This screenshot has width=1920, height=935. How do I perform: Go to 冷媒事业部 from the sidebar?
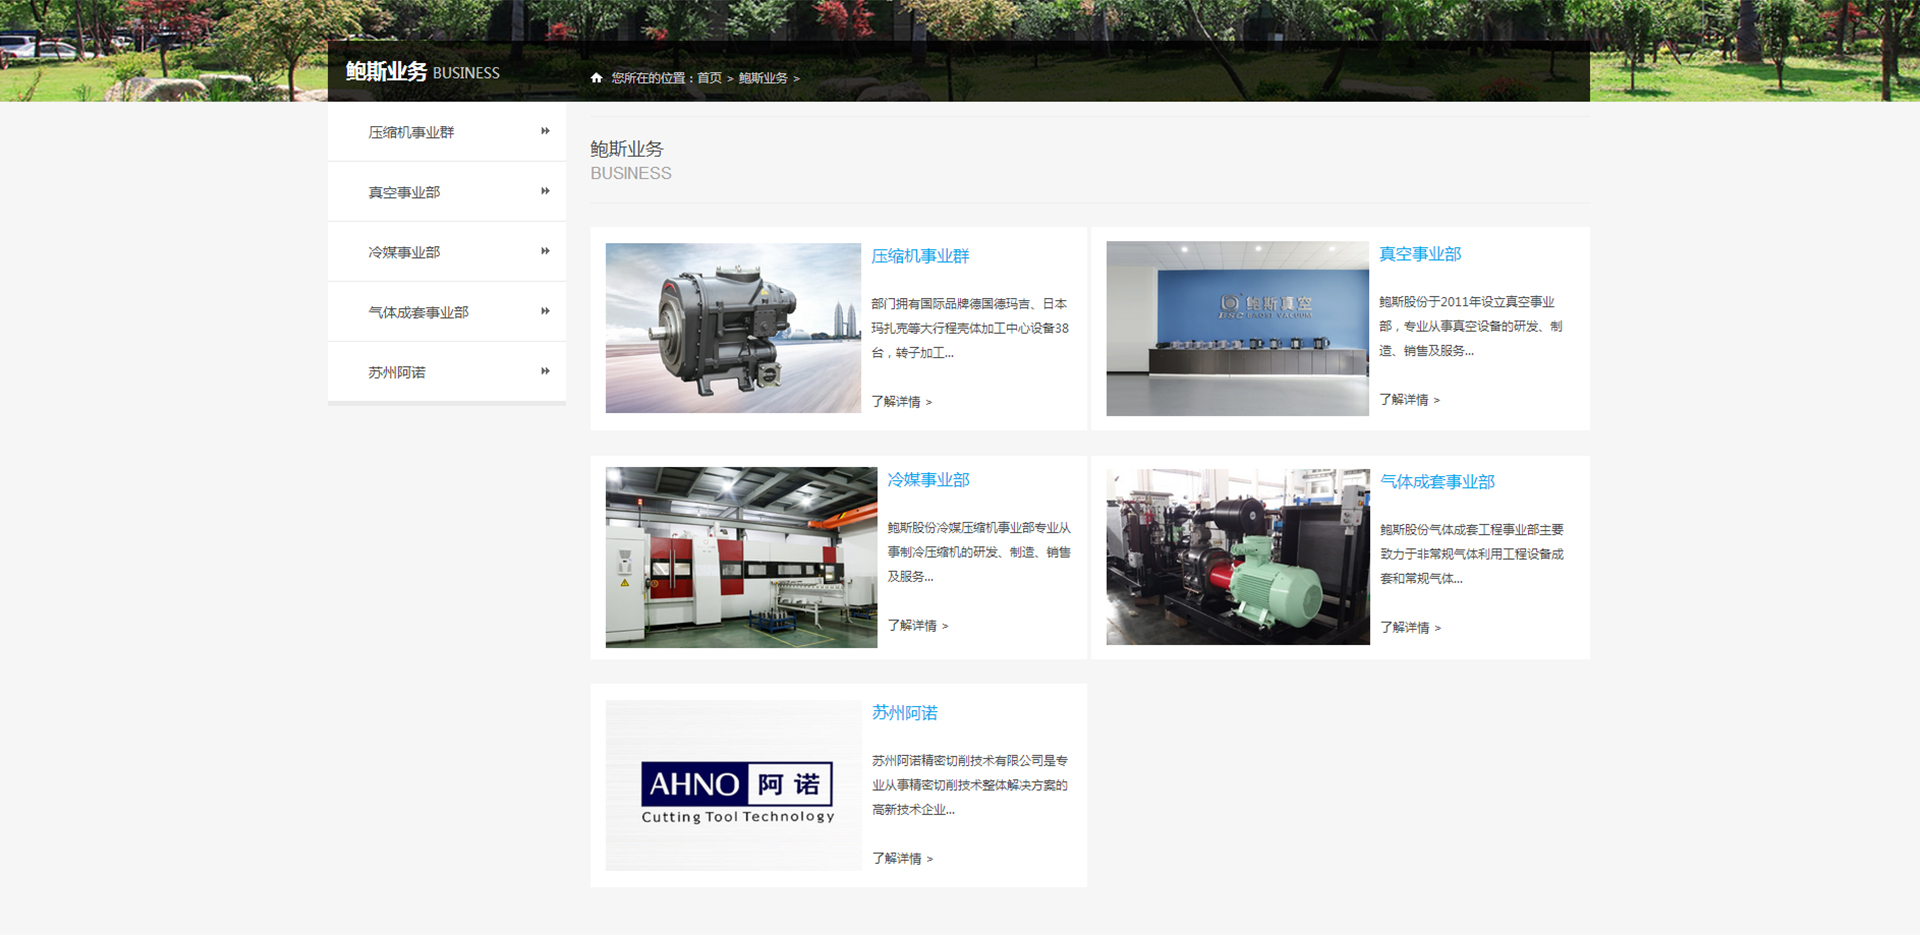(404, 252)
